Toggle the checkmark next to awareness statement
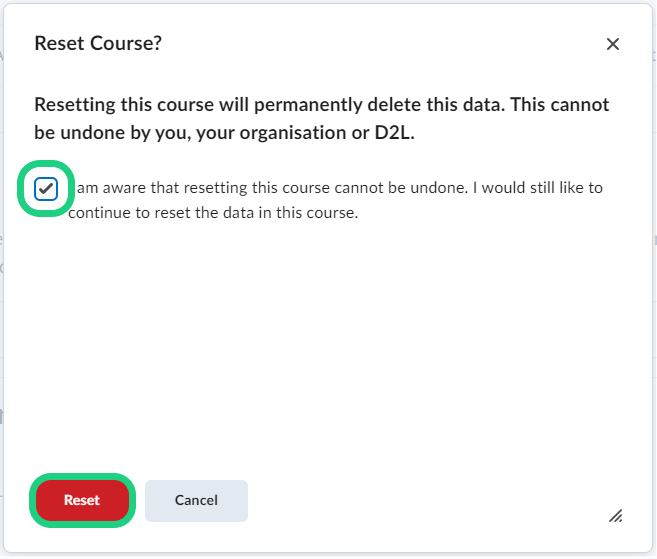 [46, 189]
